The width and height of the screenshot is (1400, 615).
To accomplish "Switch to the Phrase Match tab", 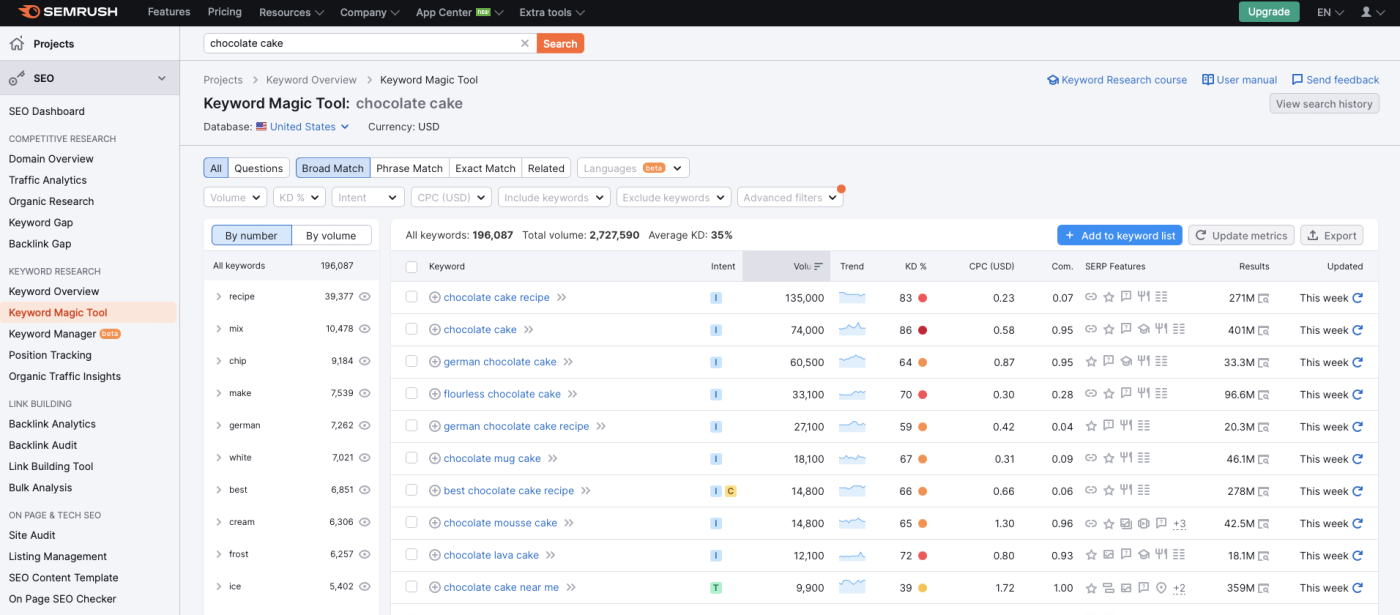I will [x=409, y=168].
